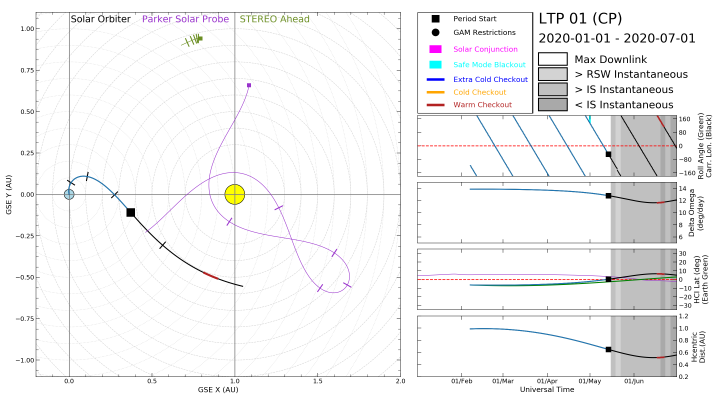
Task: Click the '14' tick on Delta Omega axis
Action: point(682,189)
